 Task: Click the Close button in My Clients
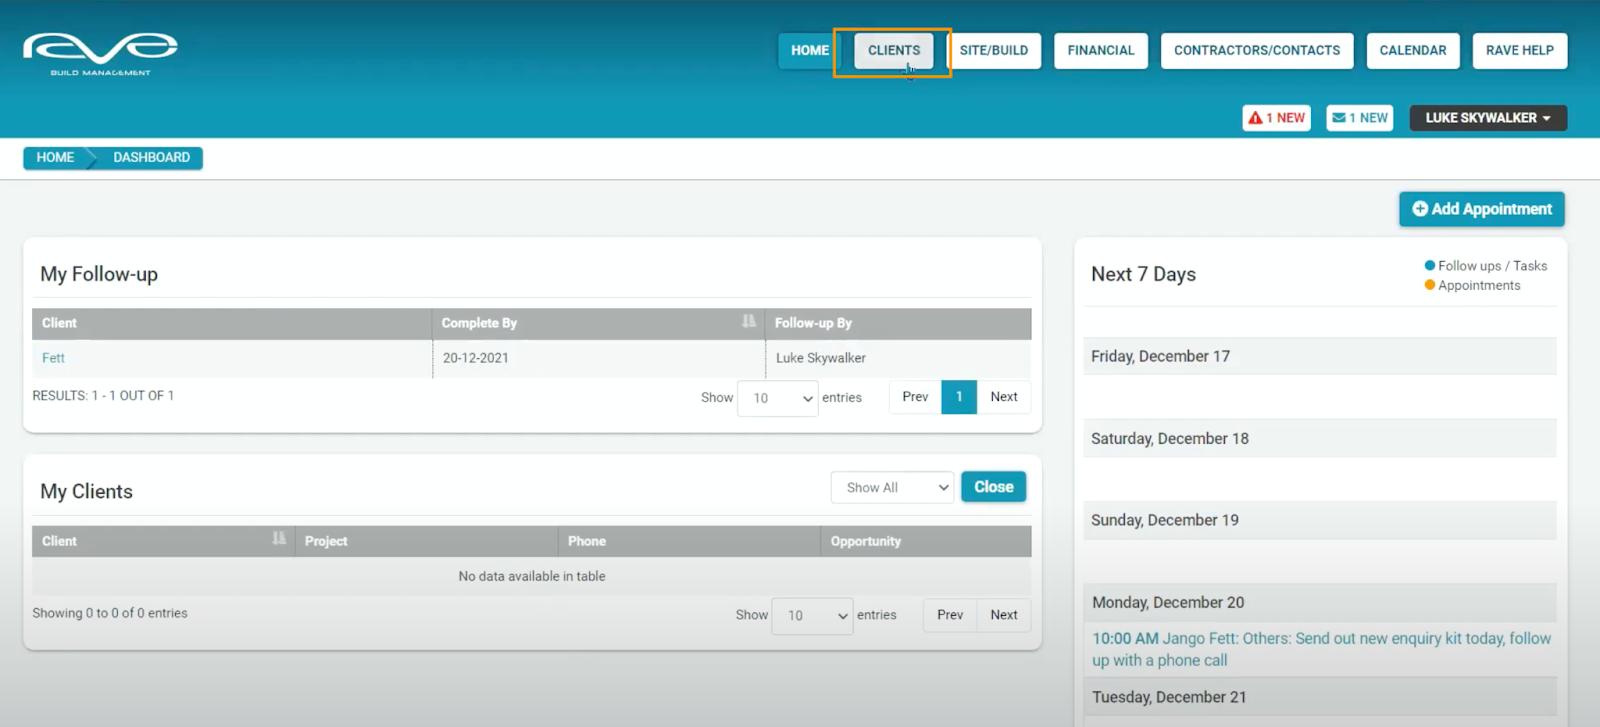994,487
